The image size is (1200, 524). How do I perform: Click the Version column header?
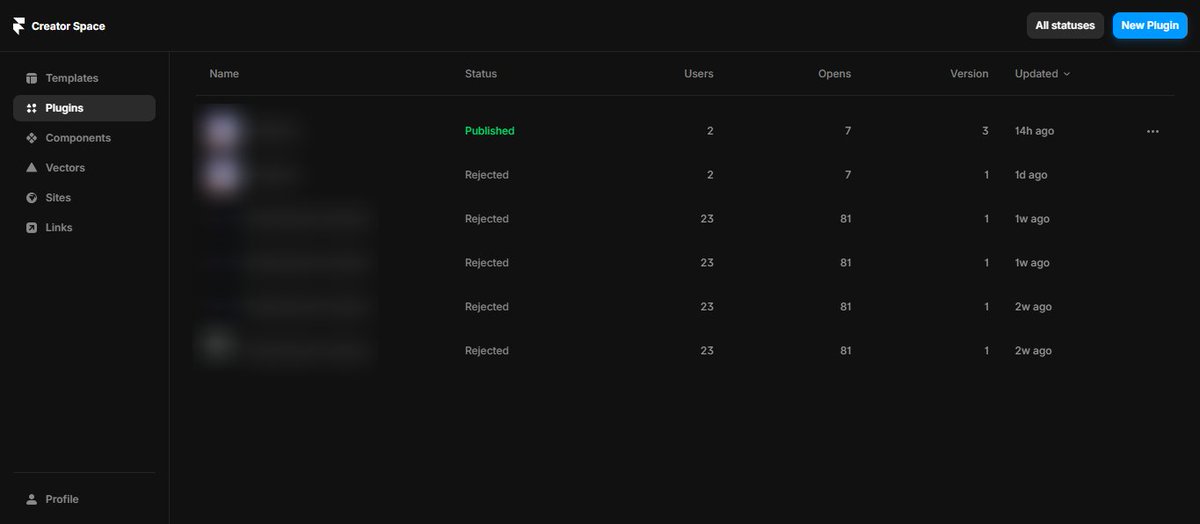click(969, 74)
